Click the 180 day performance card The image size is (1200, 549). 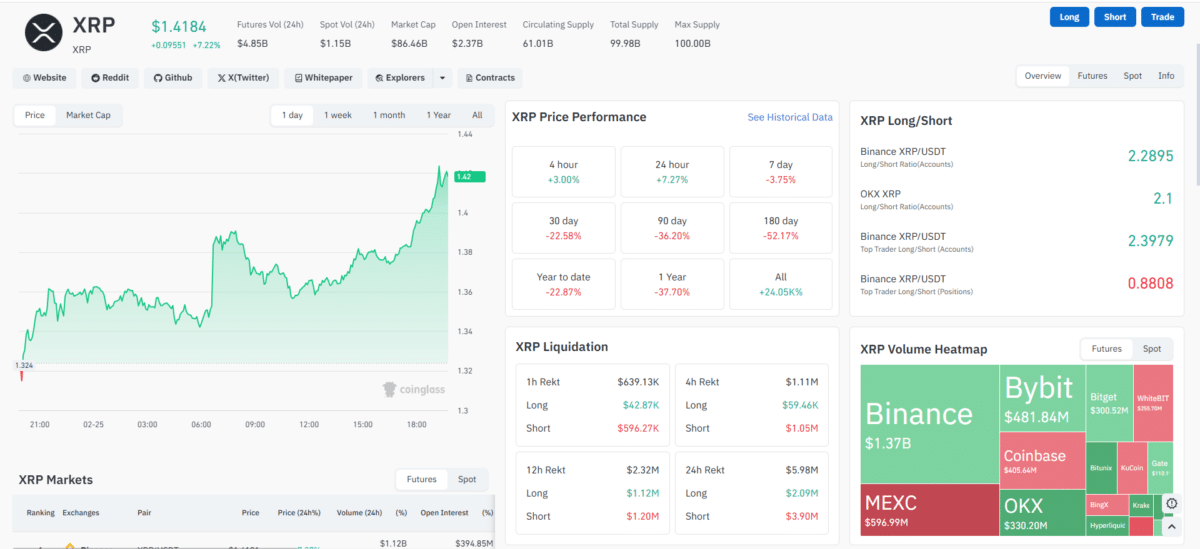tap(781, 227)
